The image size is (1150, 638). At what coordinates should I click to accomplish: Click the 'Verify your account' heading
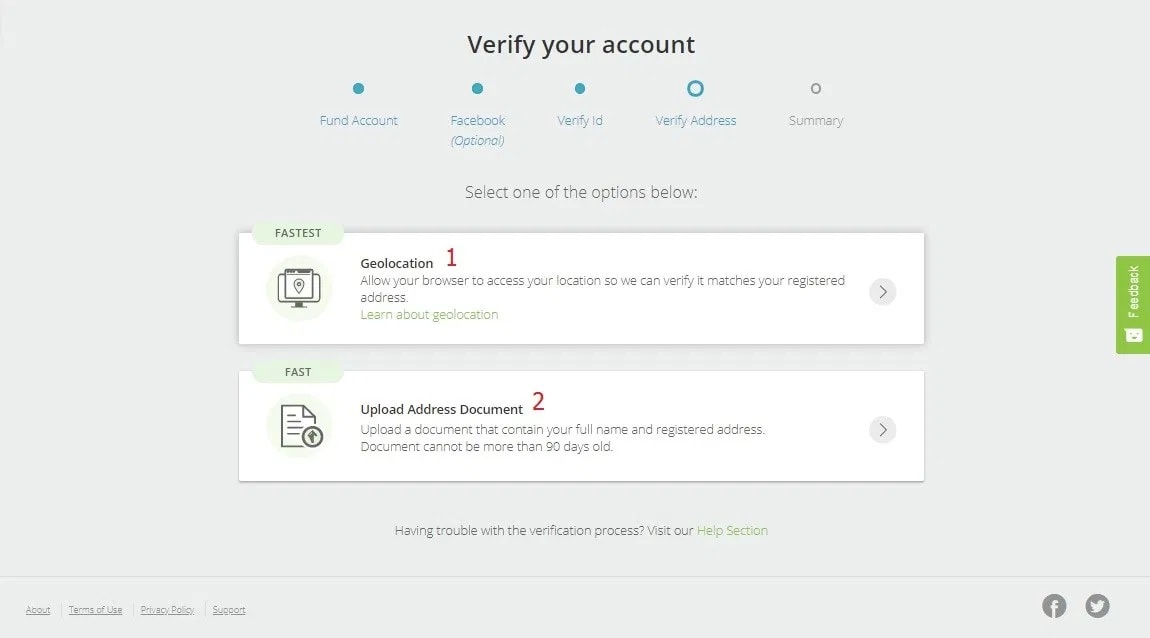(581, 45)
